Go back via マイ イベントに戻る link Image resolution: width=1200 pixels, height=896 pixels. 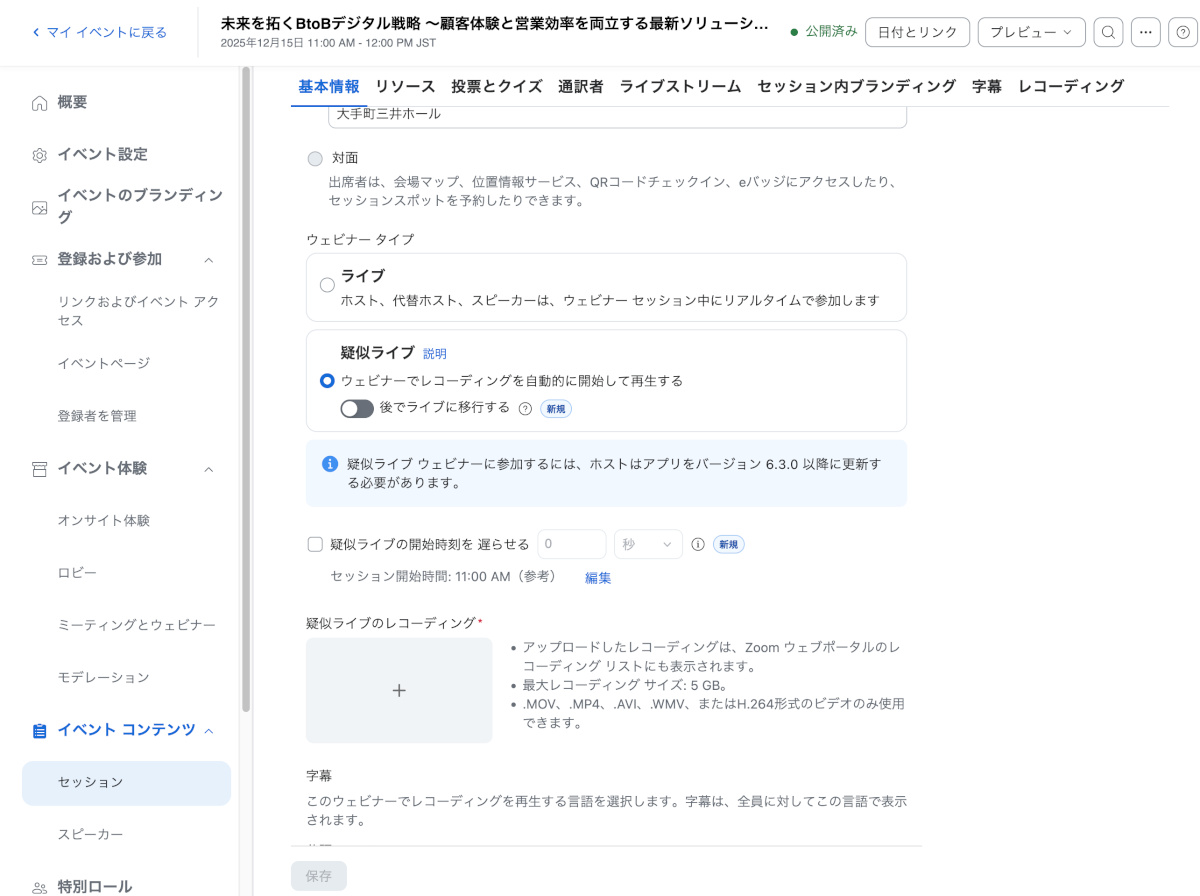(x=99, y=32)
